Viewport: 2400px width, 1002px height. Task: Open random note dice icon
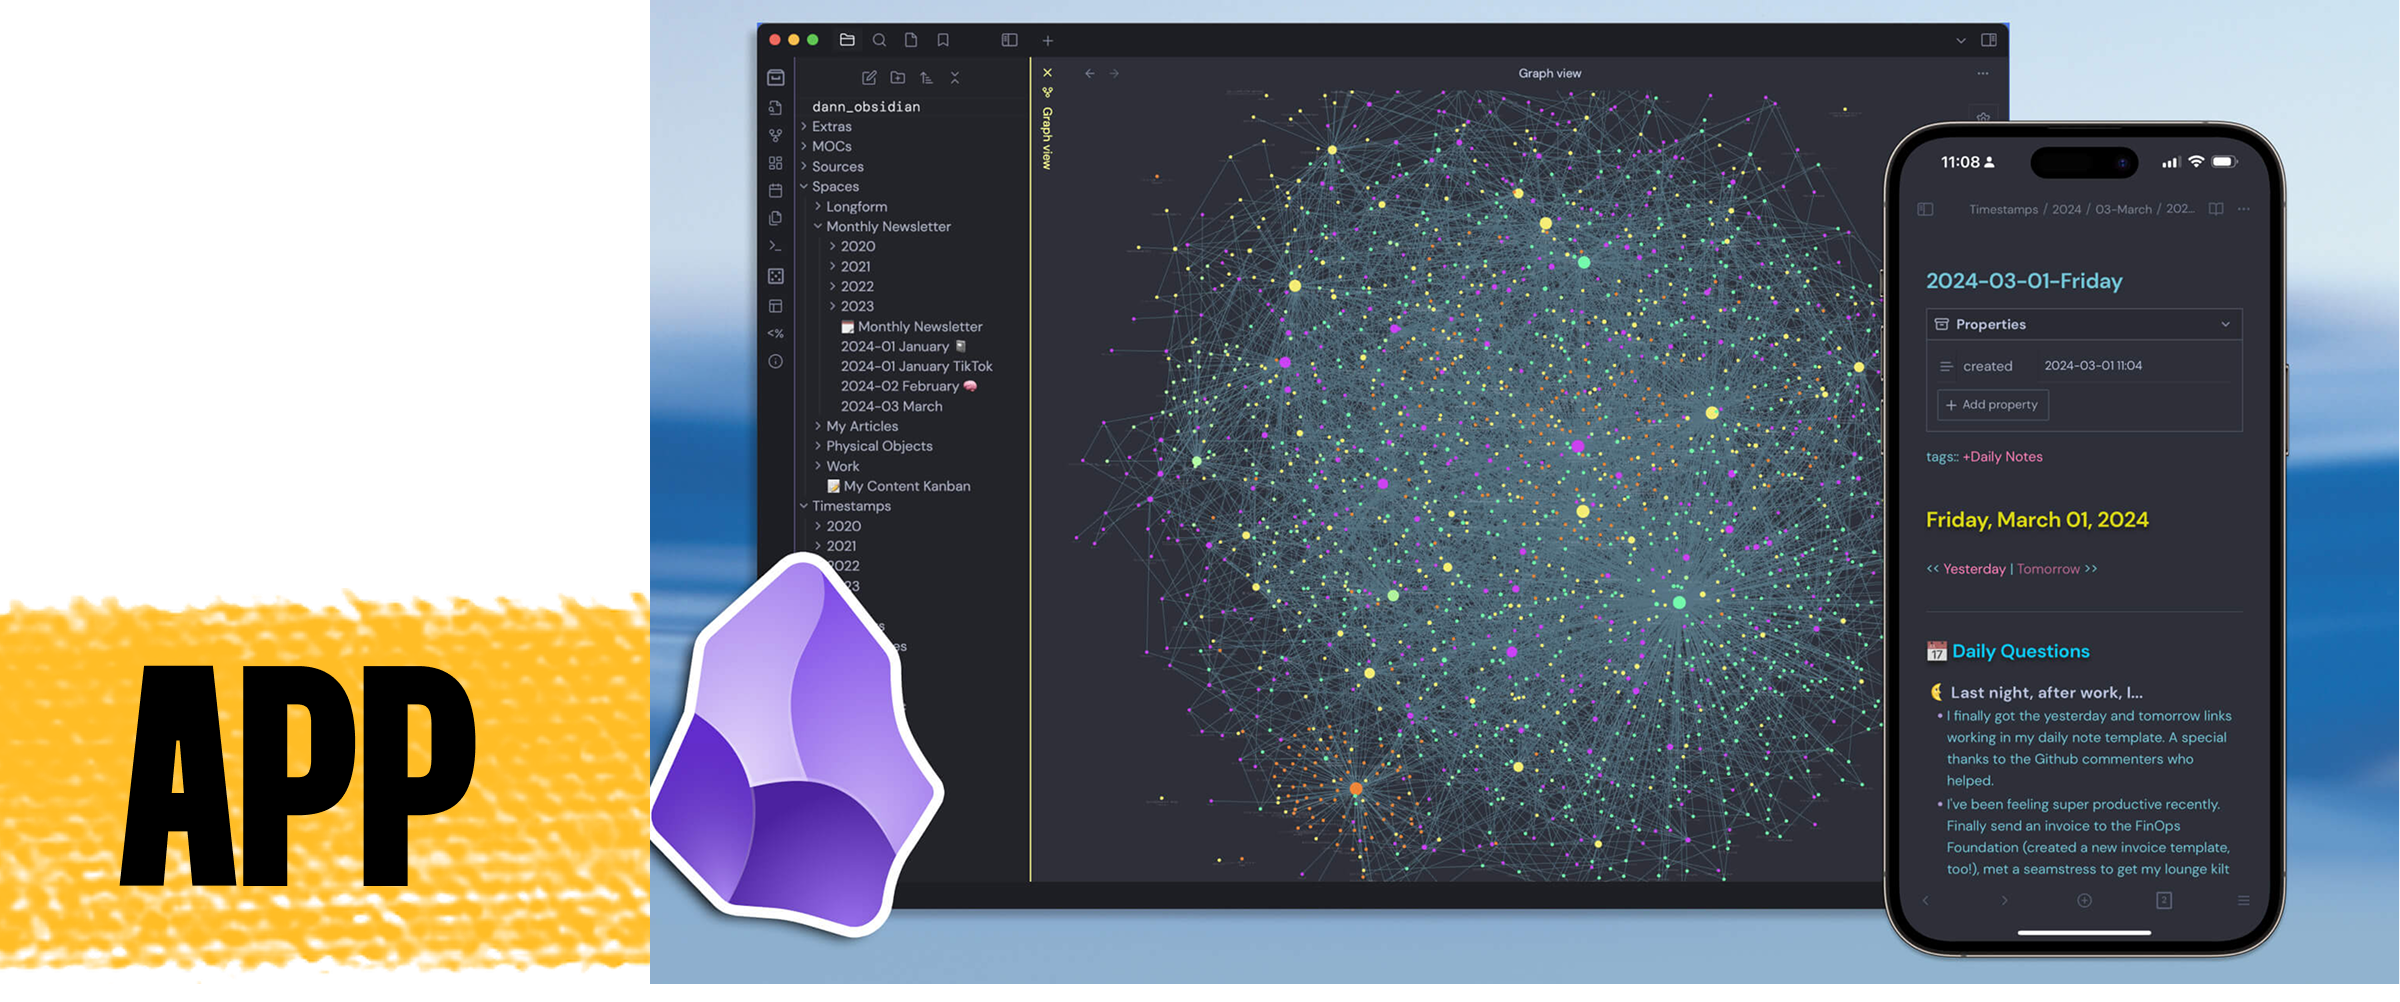pos(776,276)
